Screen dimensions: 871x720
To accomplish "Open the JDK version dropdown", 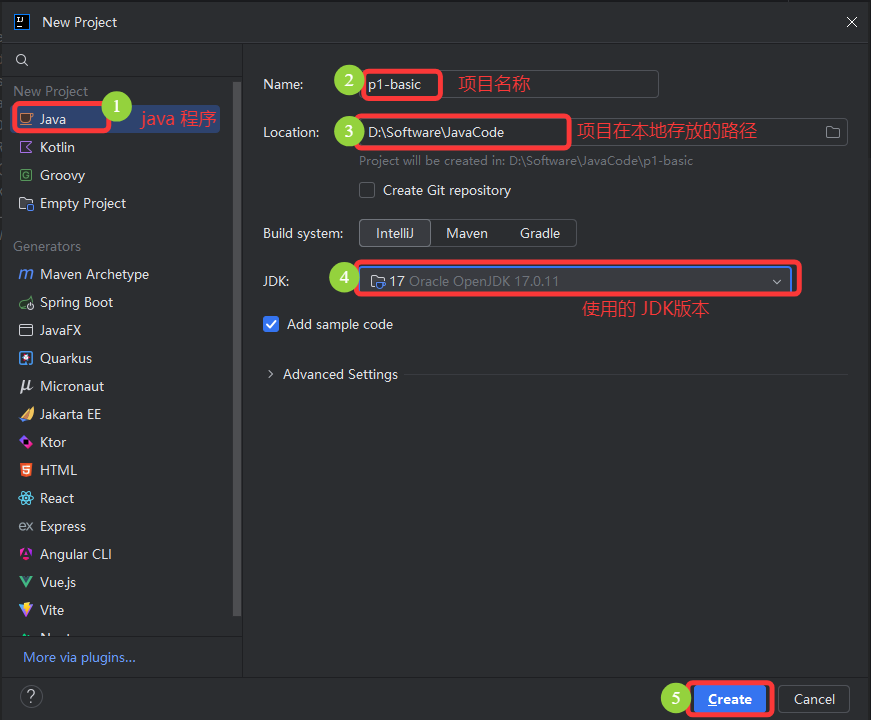I will click(x=575, y=281).
